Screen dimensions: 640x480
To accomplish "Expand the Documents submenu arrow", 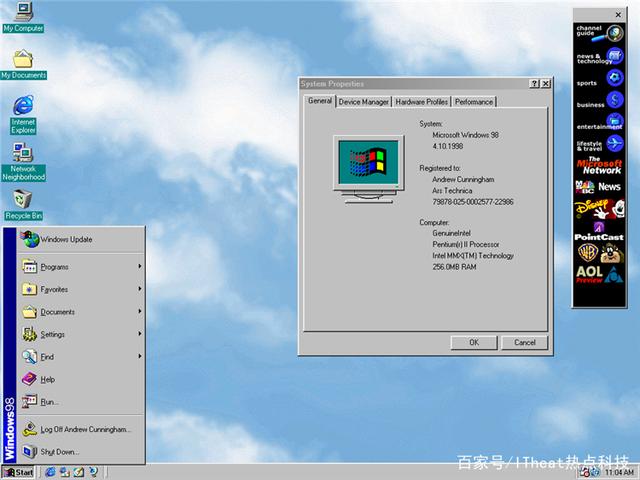I will (140, 311).
